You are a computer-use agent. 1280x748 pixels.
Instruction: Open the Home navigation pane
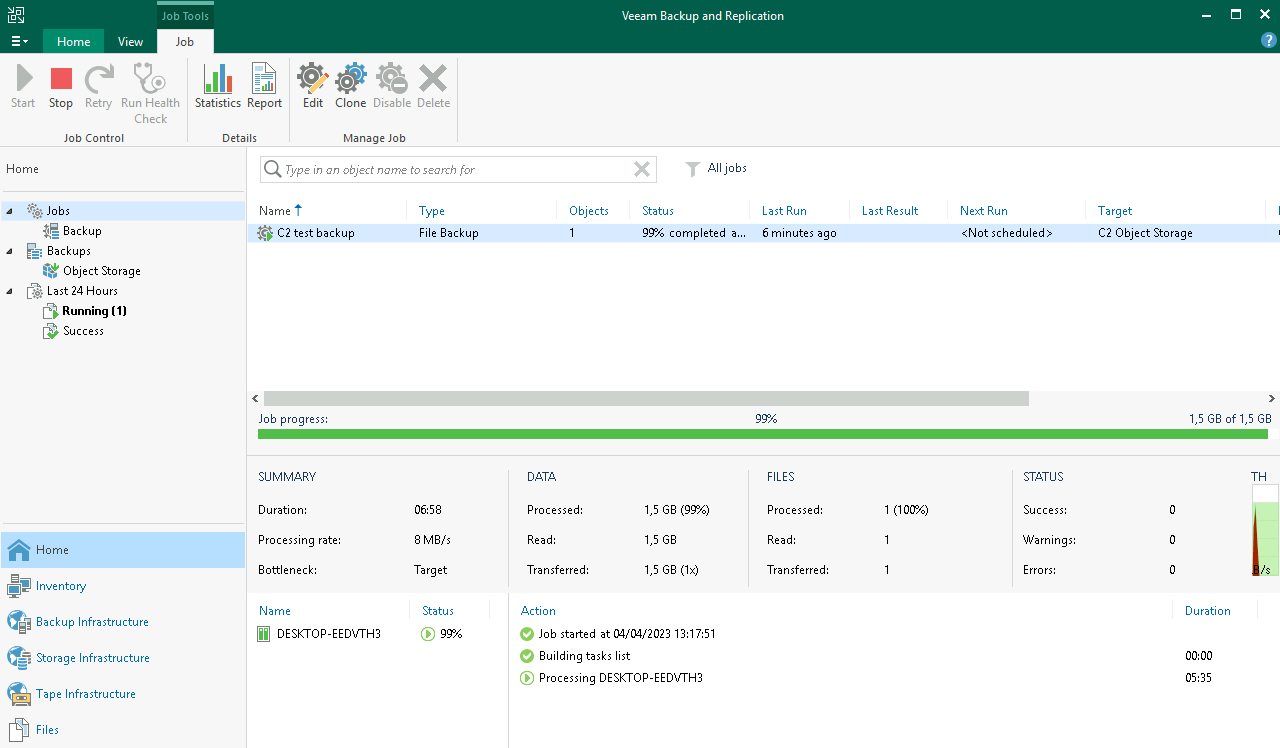123,550
